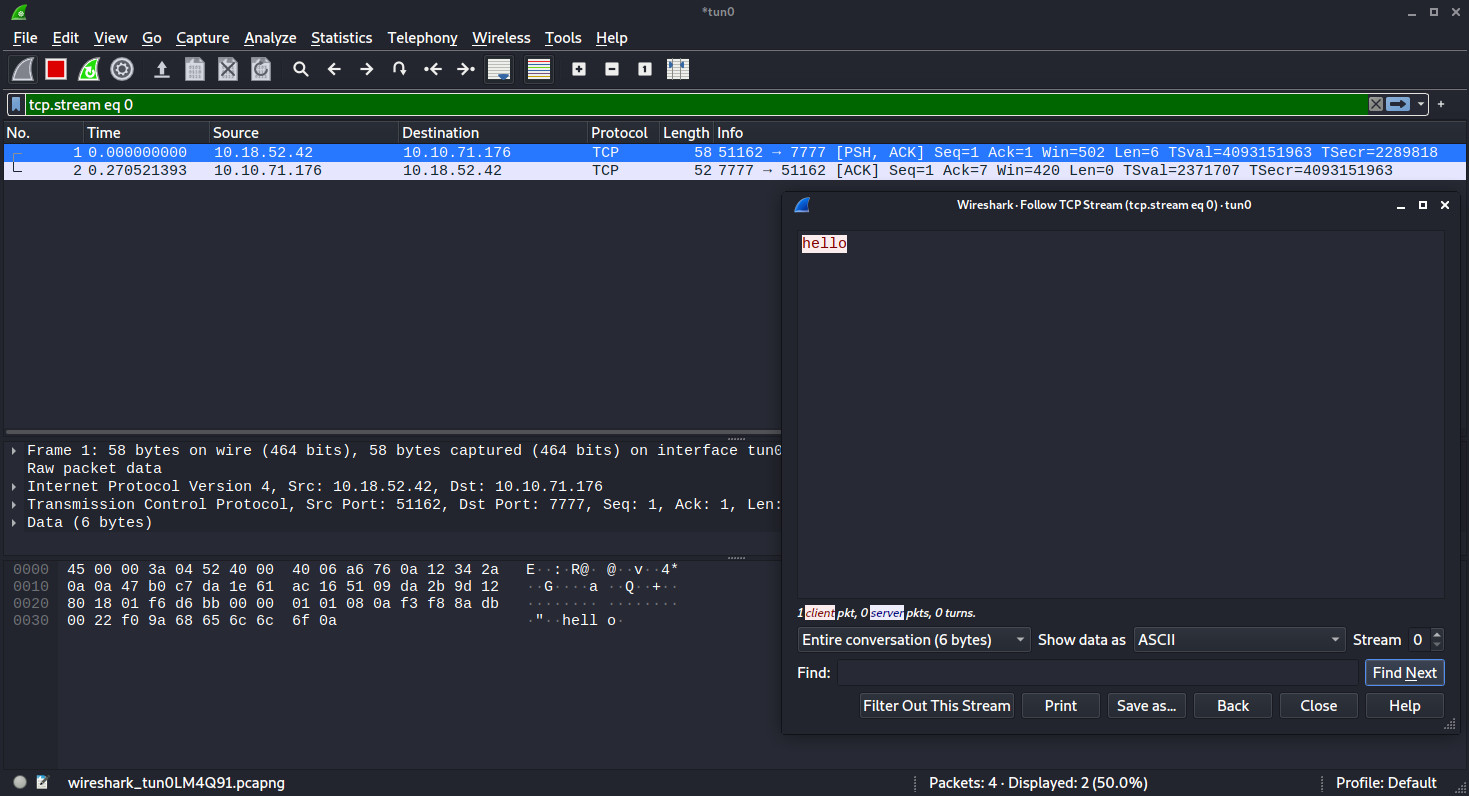Open the Analyze menu
Image resolution: width=1469 pixels, height=796 pixels.
(270, 38)
